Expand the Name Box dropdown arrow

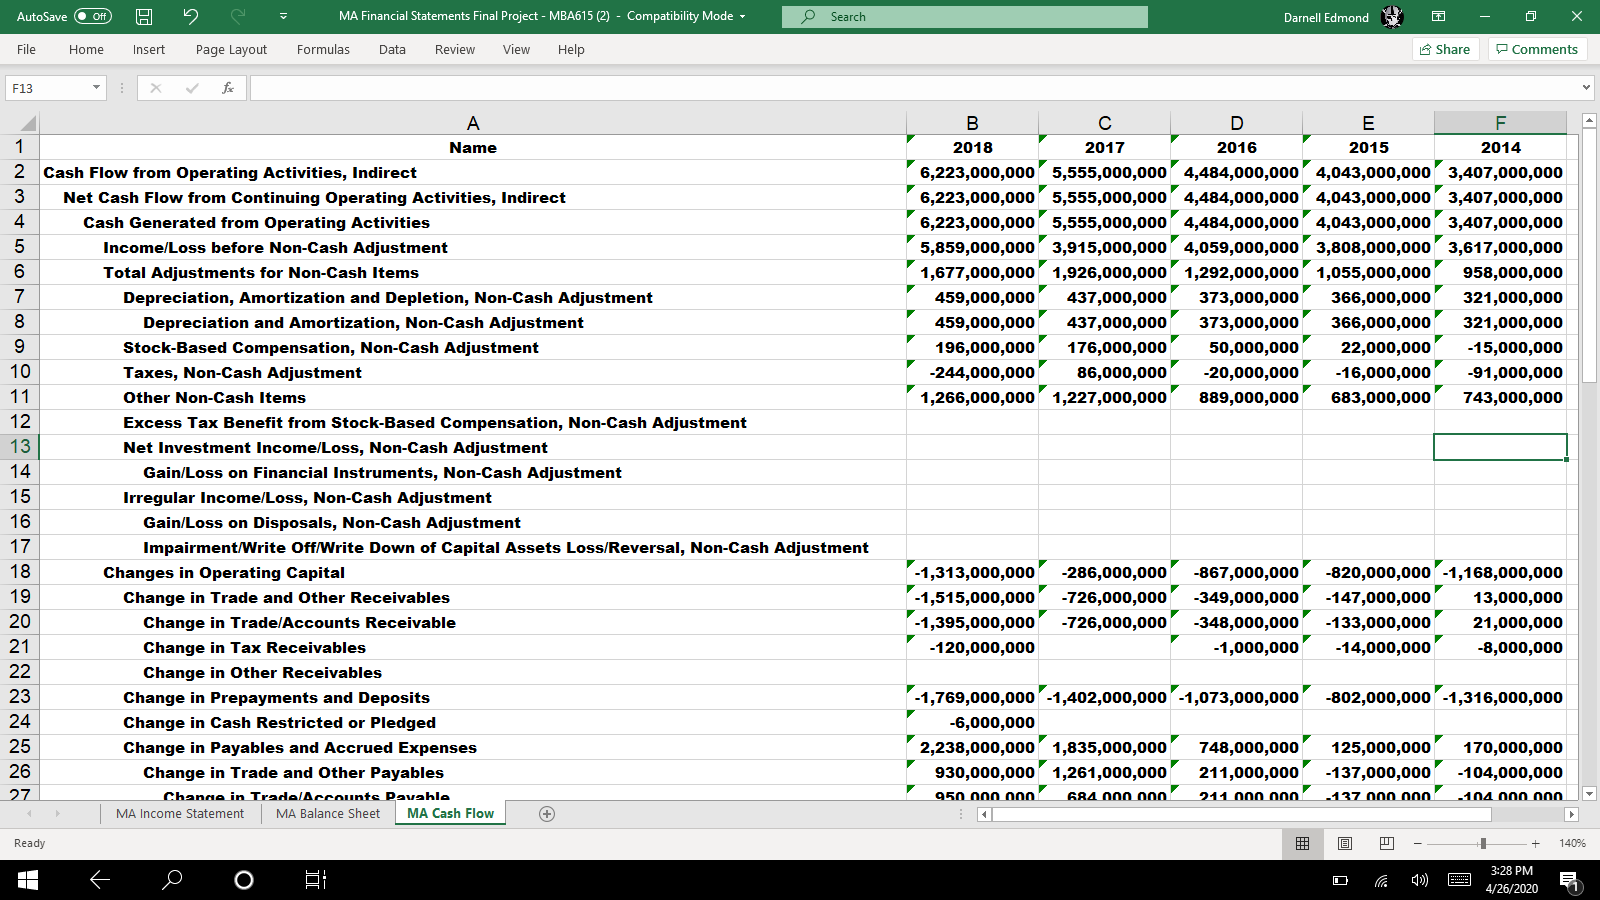[x=97, y=88]
